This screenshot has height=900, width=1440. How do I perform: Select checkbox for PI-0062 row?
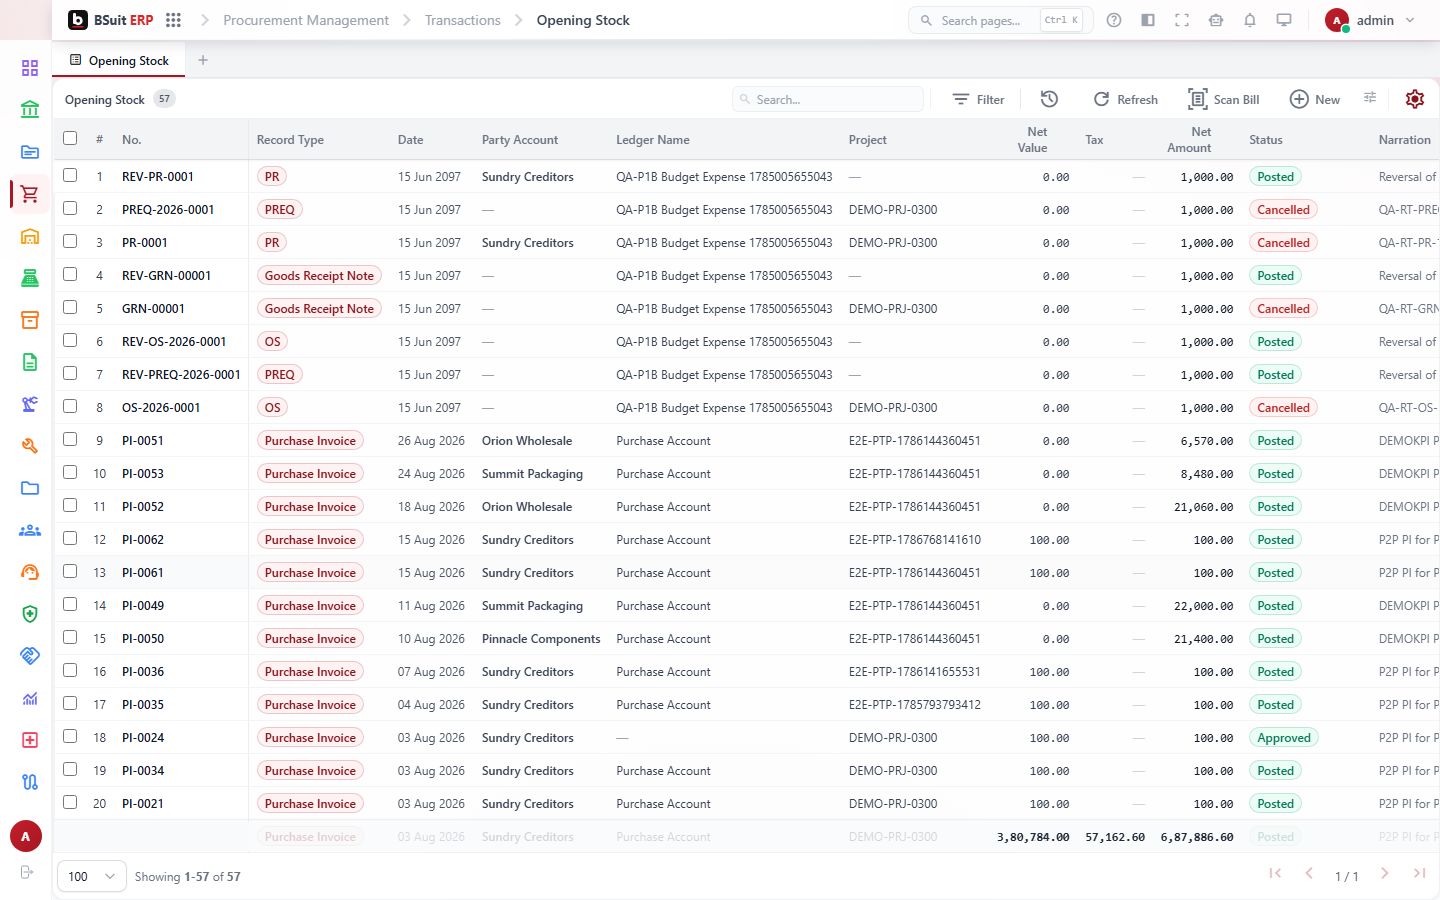click(70, 538)
